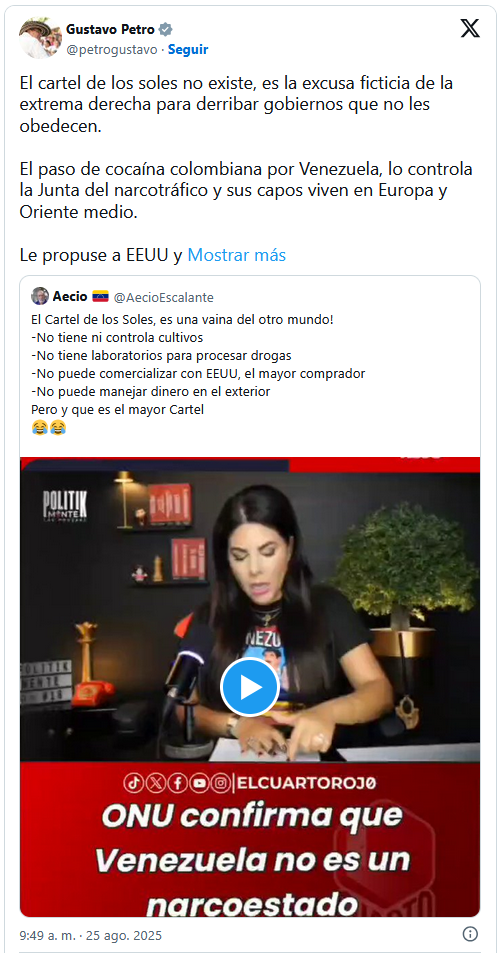The width and height of the screenshot is (497, 953).
Task: Click the Politik Mente logo in video
Action: tap(65, 506)
